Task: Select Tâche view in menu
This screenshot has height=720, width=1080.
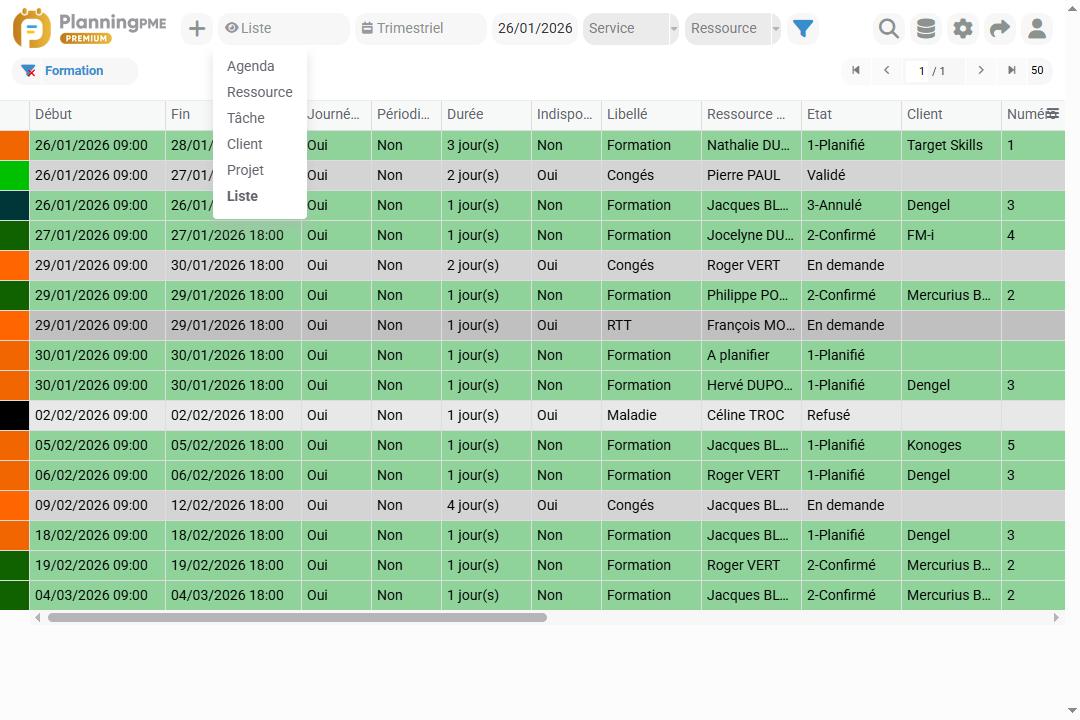Action: click(246, 118)
